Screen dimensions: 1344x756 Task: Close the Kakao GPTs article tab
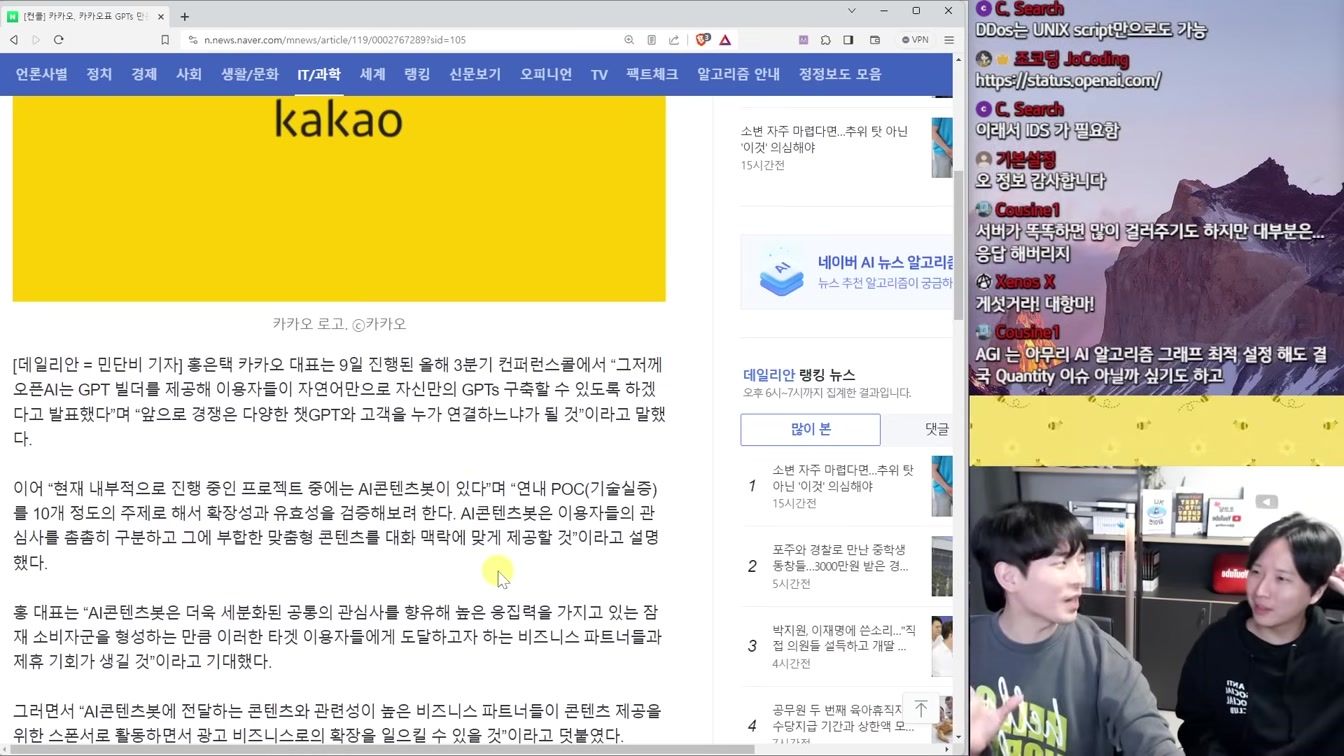coord(161,17)
